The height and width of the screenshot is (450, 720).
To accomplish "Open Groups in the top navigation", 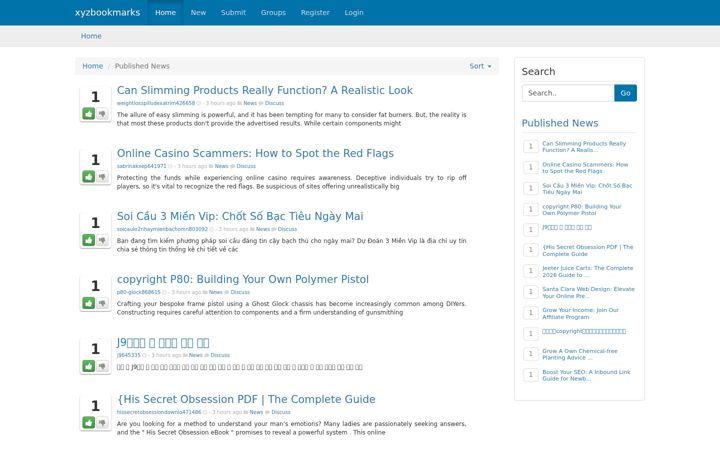I will point(273,12).
